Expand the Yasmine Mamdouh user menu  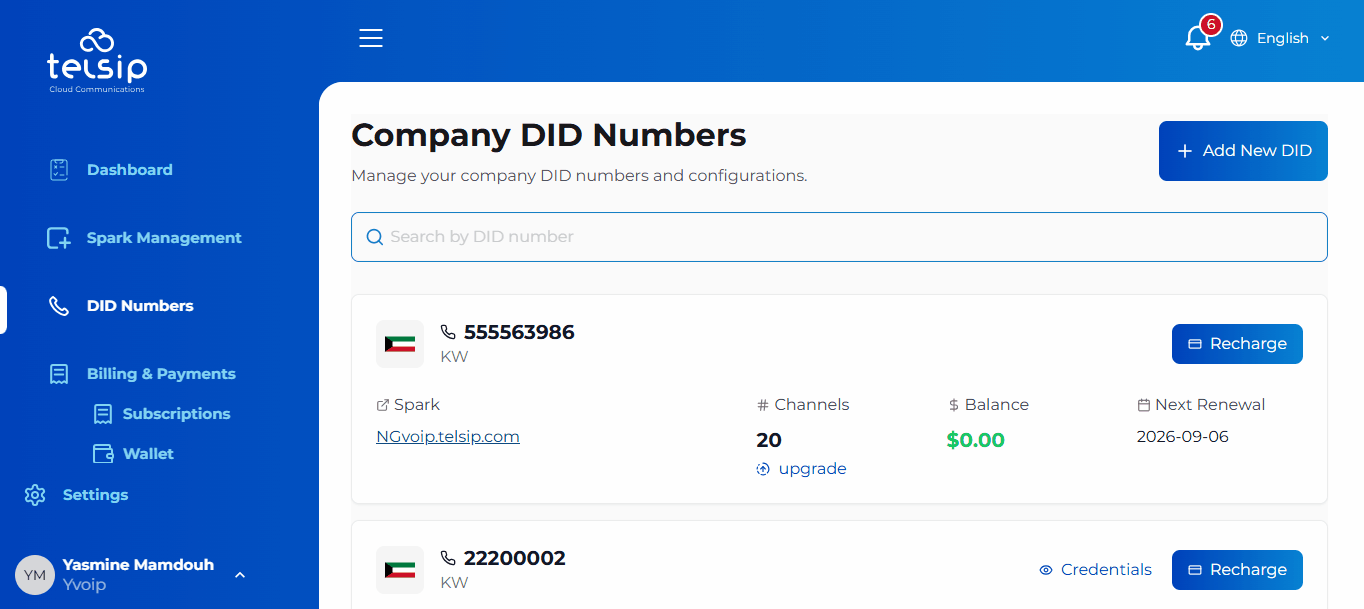[x=240, y=575]
